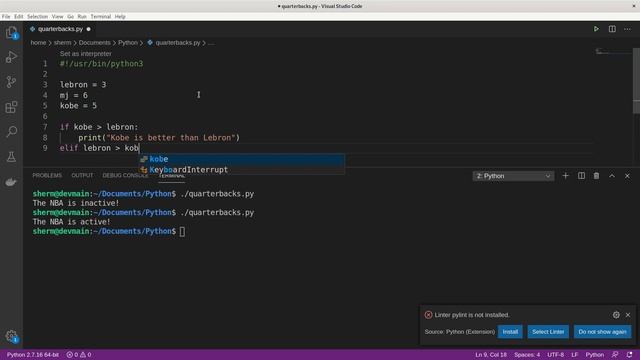This screenshot has width=640, height=360.
Task: Open the View menu
Action: 57,16
